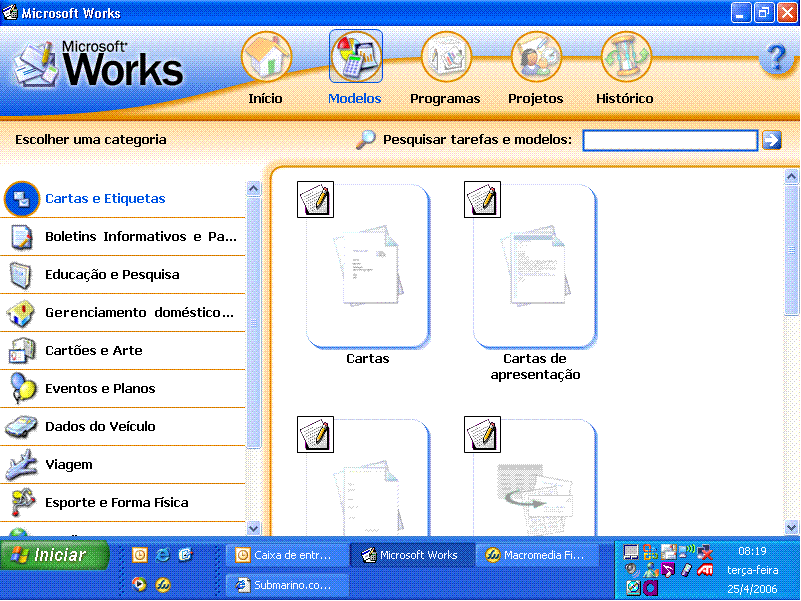Launch Windows Media Player from quick launch
Image resolution: width=801 pixels, height=601 pixels.
pyautogui.click(x=139, y=584)
